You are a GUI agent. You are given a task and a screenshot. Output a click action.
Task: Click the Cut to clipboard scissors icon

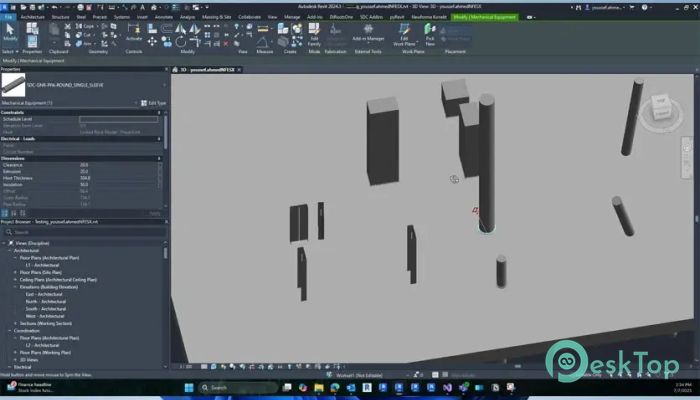(x=67, y=26)
